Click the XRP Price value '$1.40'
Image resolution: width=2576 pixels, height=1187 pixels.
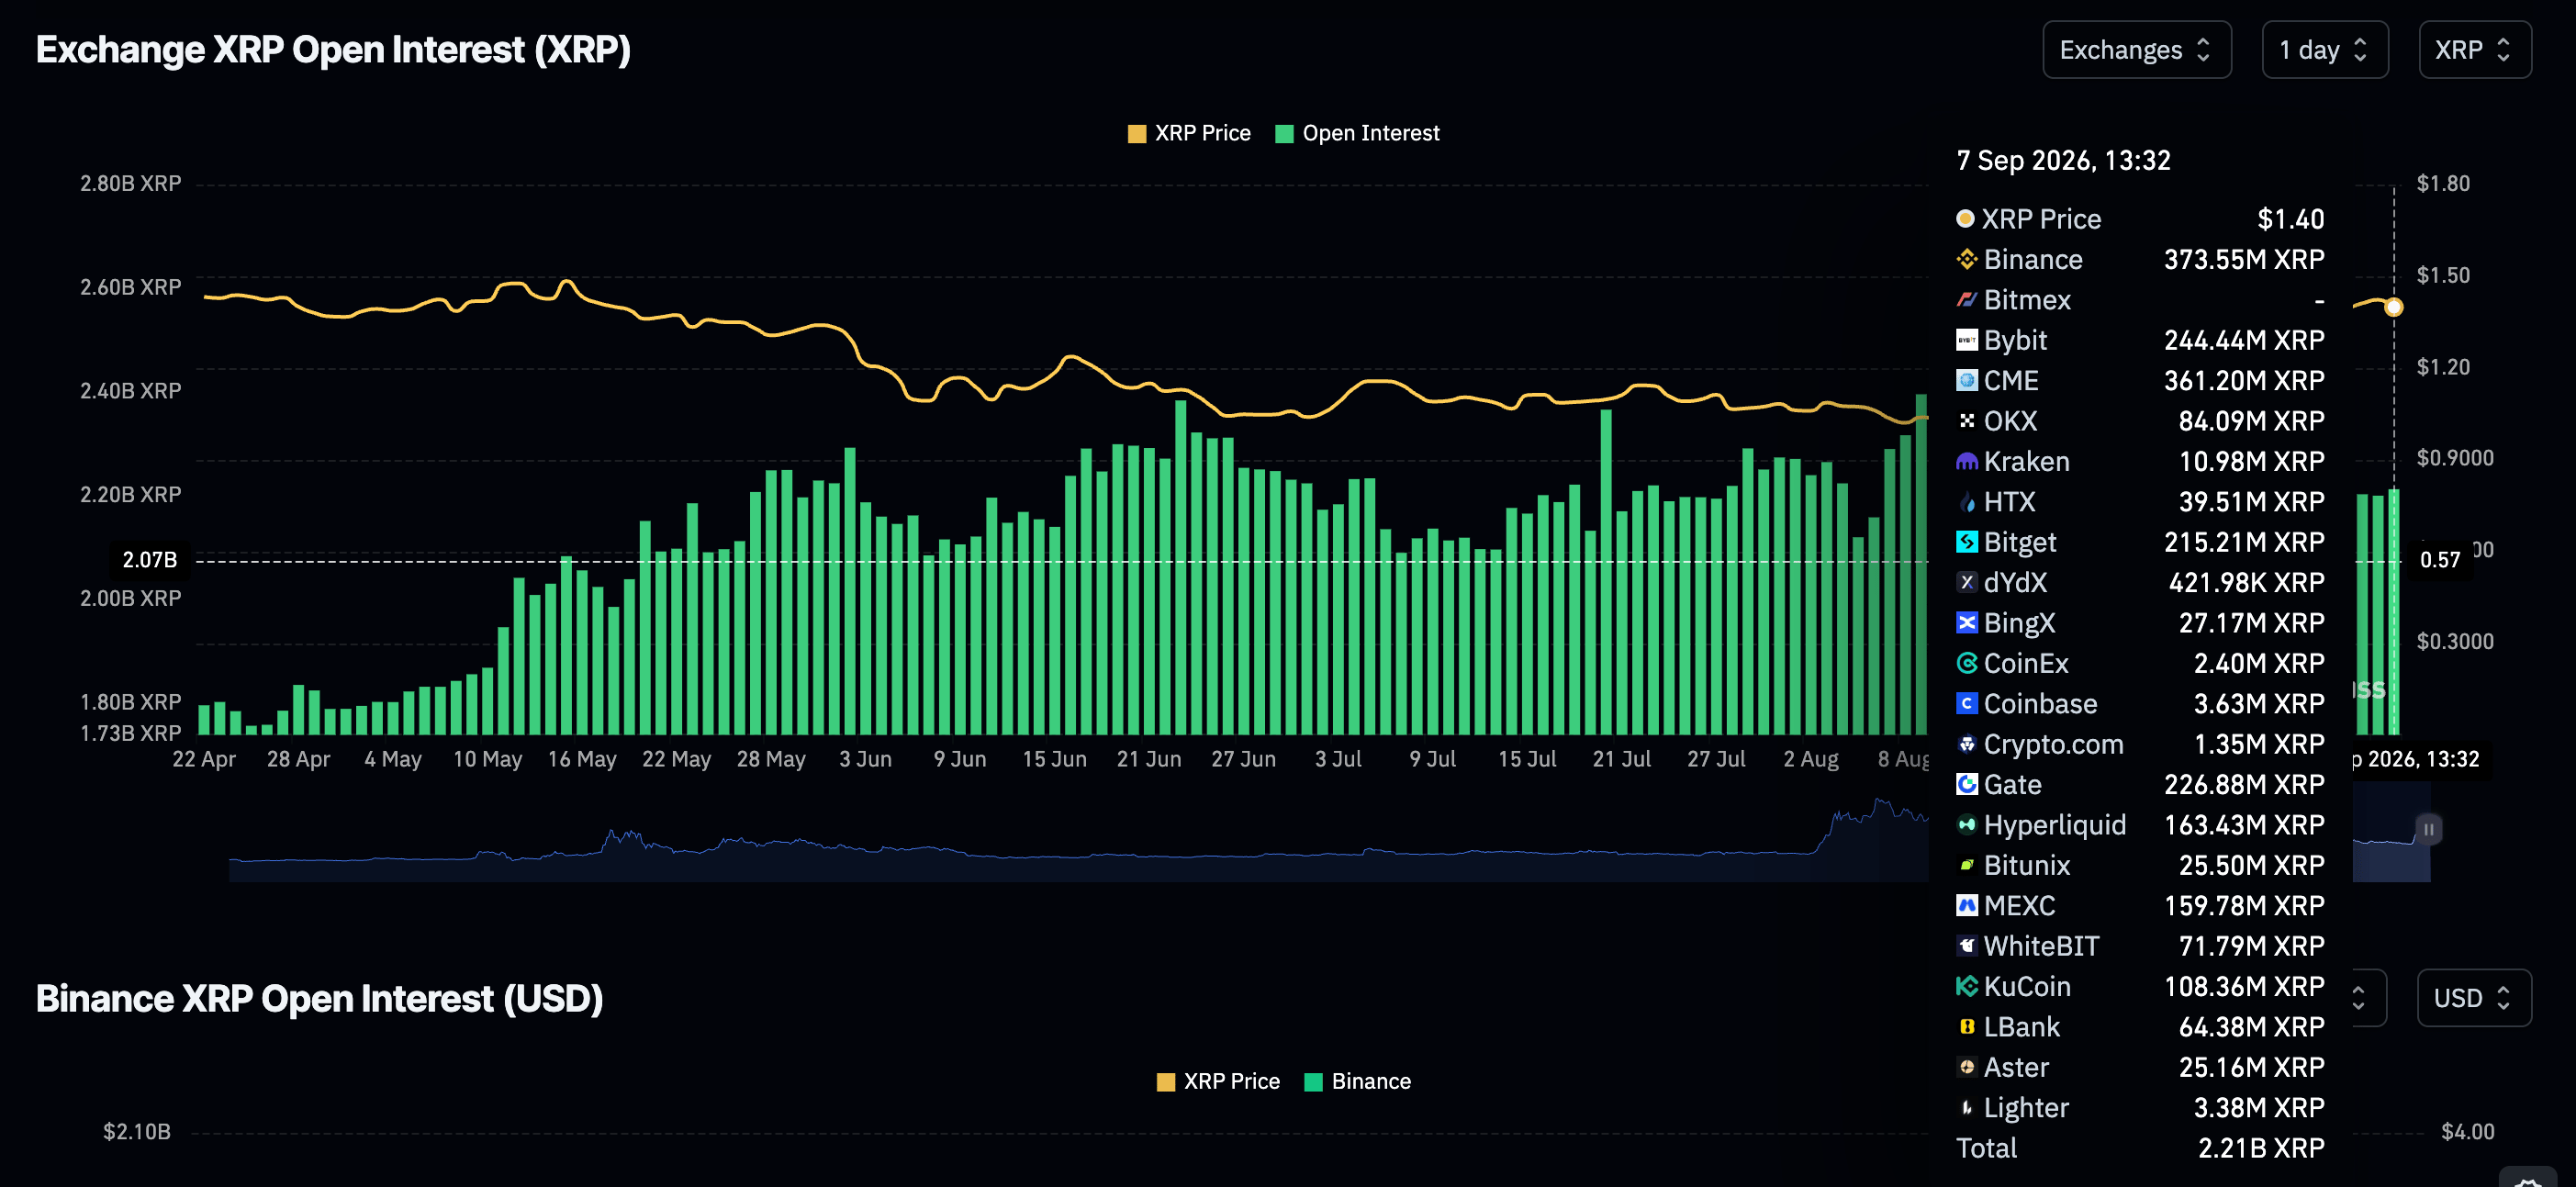point(2291,219)
